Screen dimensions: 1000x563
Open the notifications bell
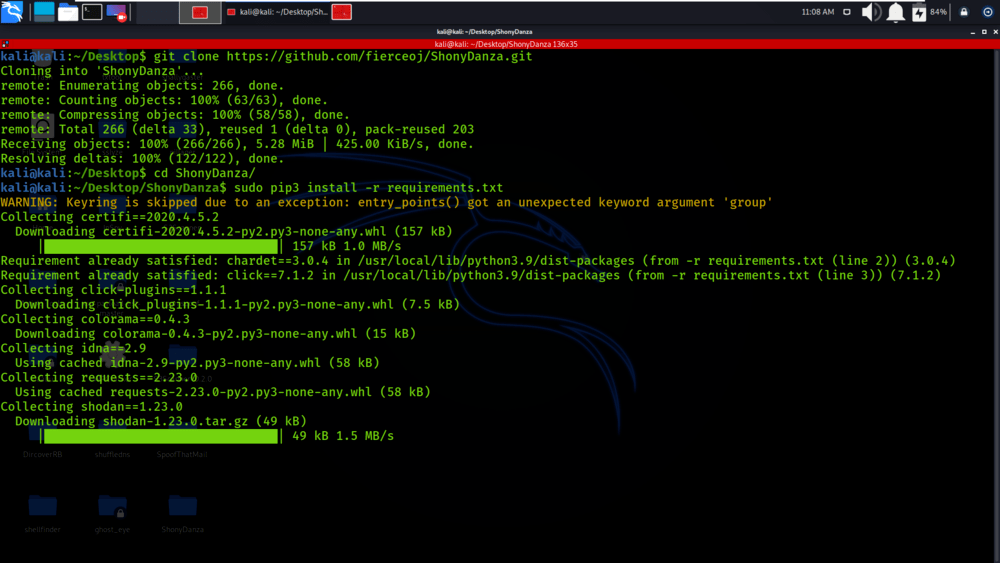coord(895,12)
